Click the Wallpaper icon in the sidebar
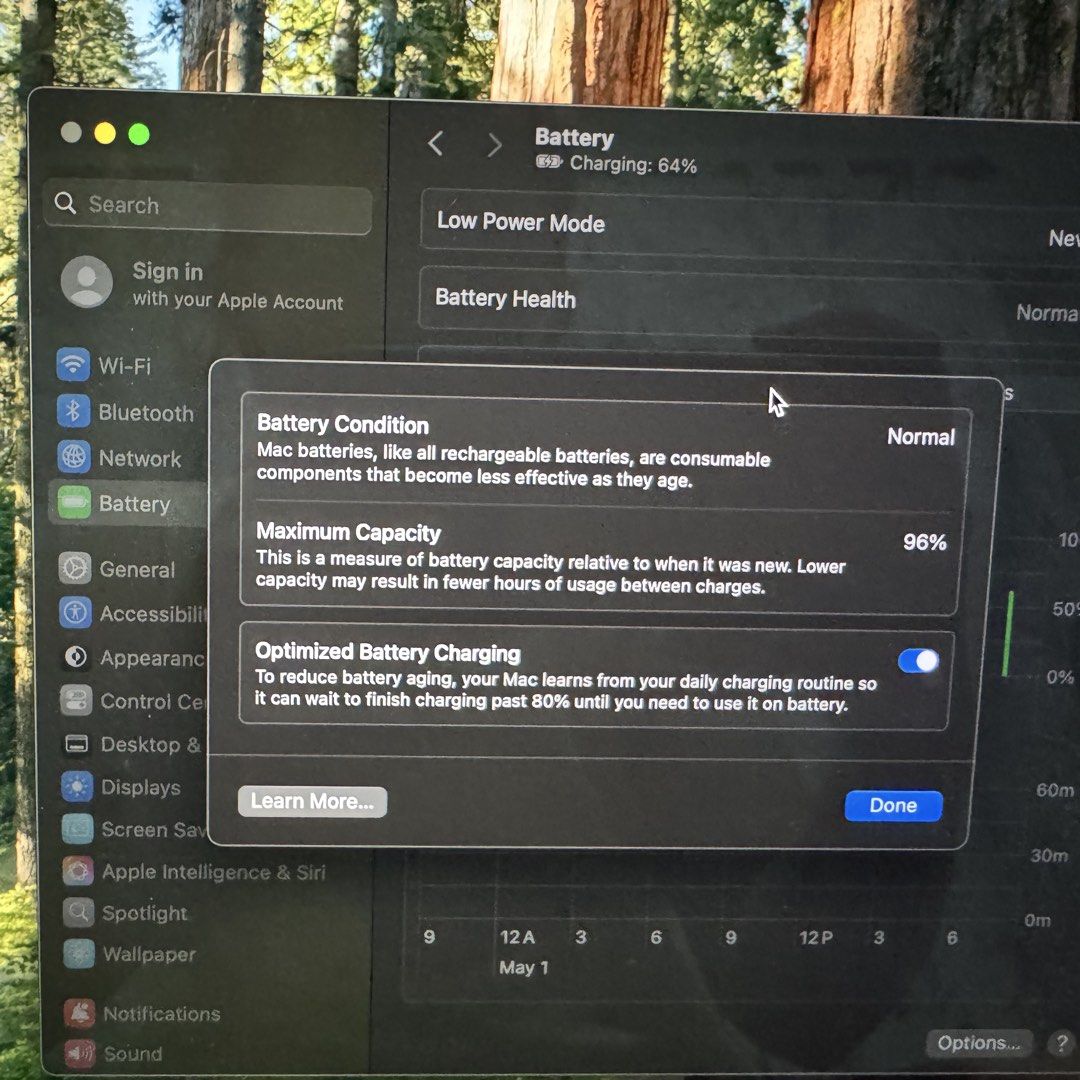1080x1080 pixels. pos(79,954)
